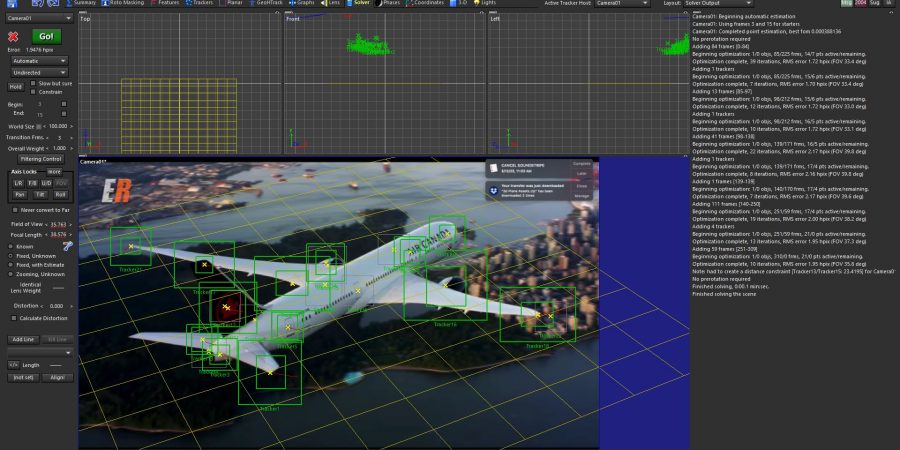900x450 pixels.
Task: Click the Field of View value field
Action: point(58,225)
